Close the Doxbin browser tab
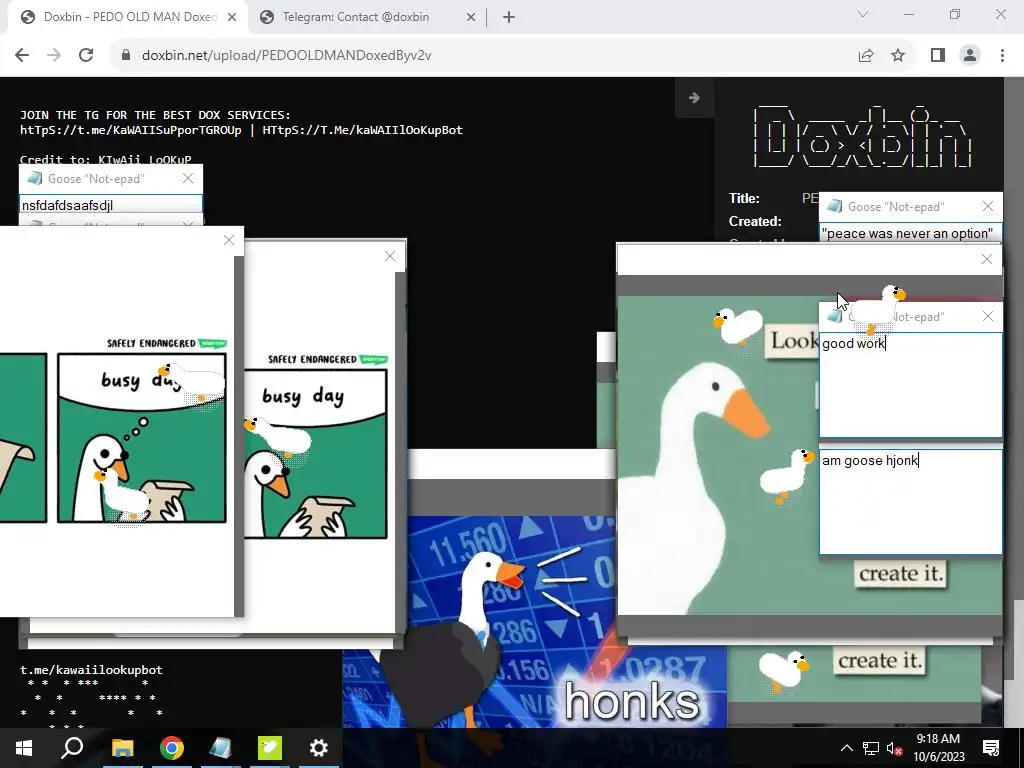The image size is (1024, 768). click(x=232, y=18)
